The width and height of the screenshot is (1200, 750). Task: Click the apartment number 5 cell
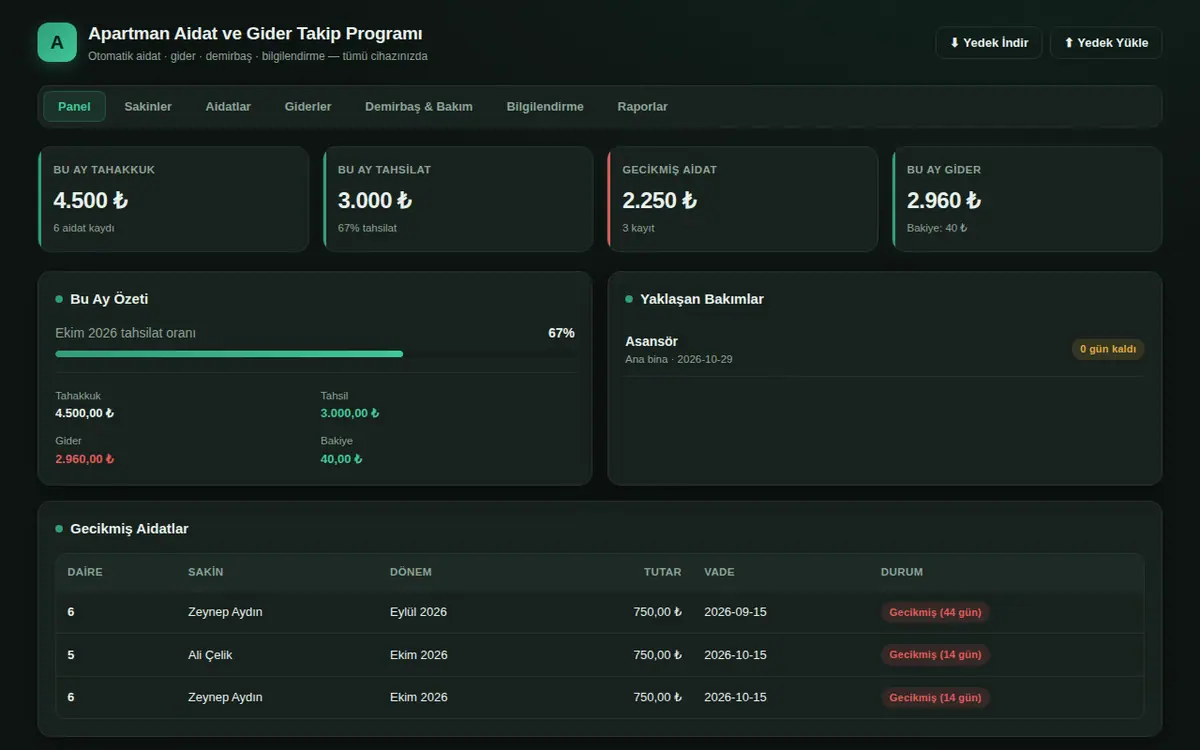coord(71,655)
